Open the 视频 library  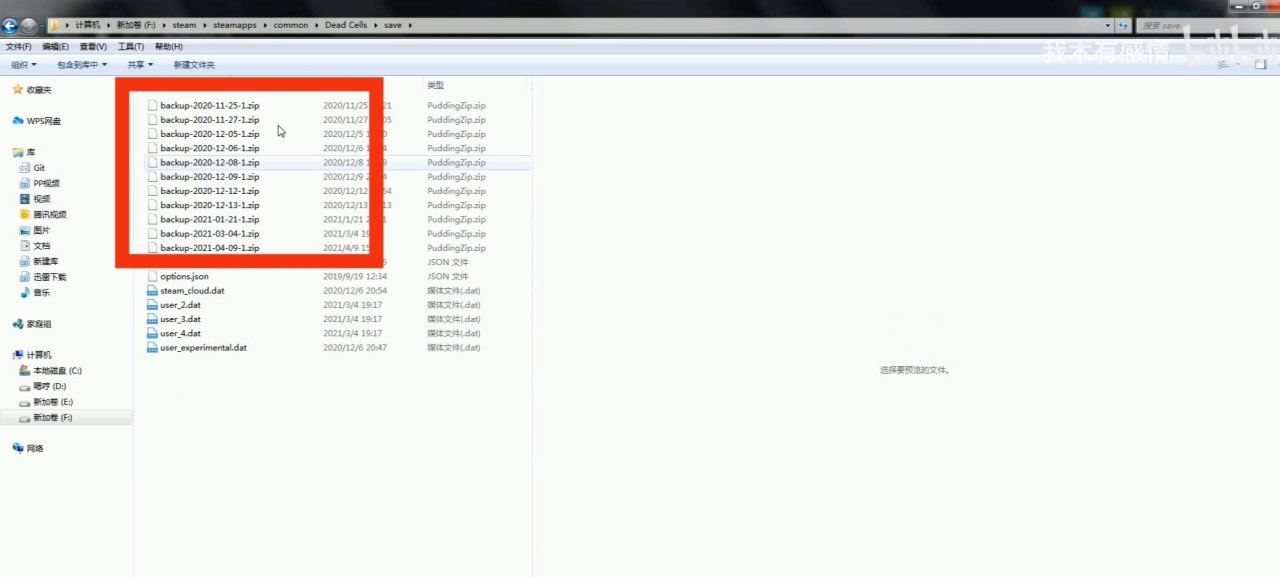(x=41, y=199)
